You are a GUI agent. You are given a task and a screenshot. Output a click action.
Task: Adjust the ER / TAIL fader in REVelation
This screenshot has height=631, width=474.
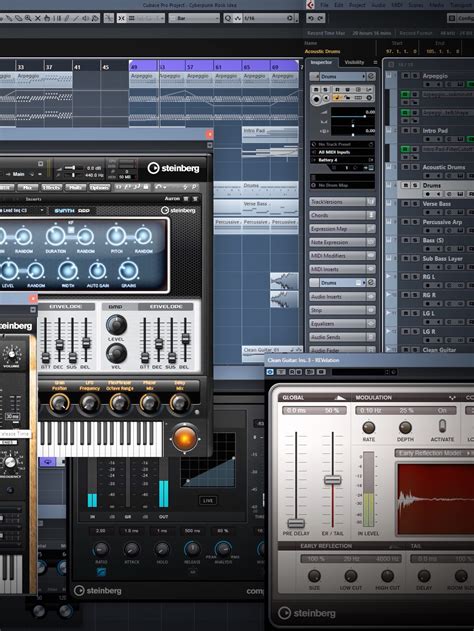coord(332,479)
